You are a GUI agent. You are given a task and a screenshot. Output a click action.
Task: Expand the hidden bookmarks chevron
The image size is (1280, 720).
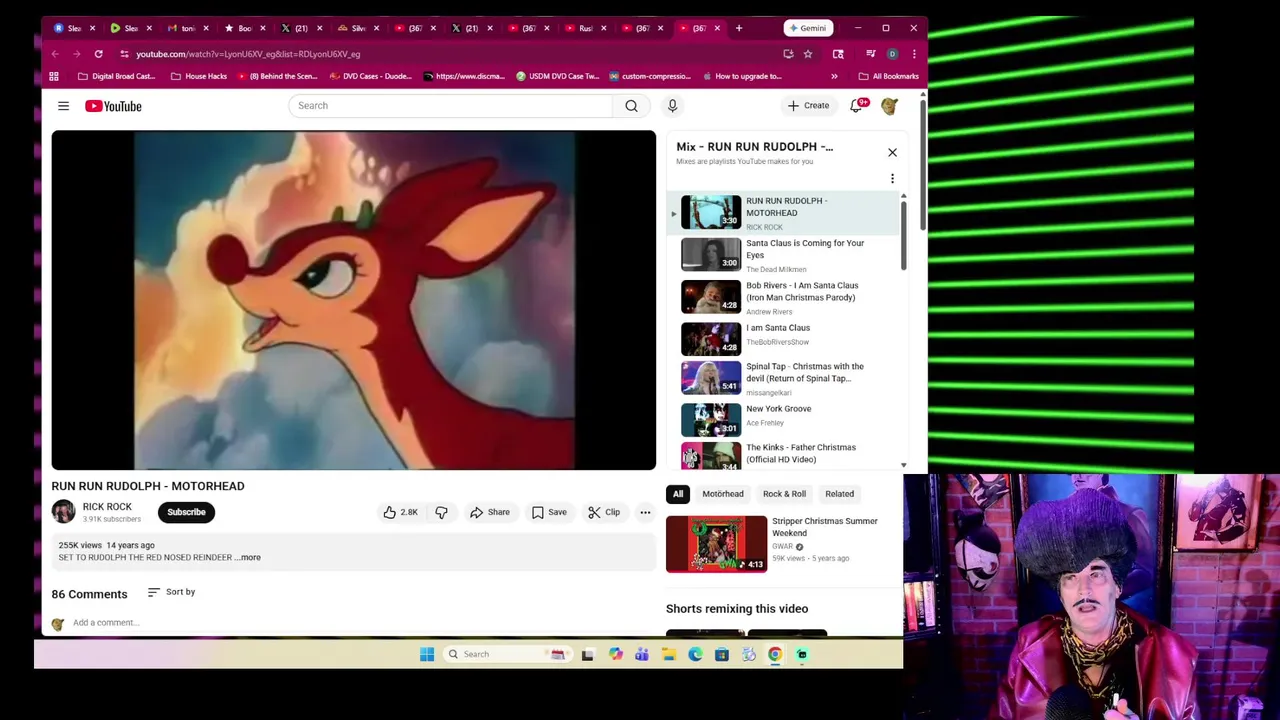(834, 76)
